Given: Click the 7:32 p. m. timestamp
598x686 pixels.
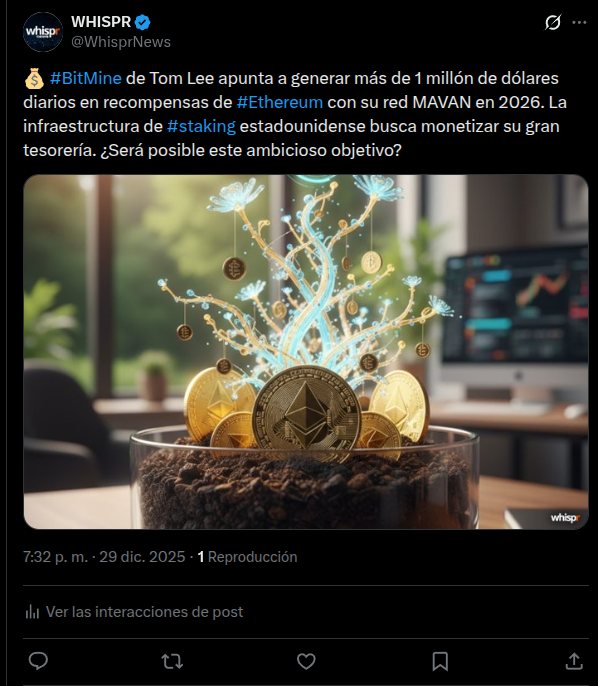Looking at the screenshot, I should [x=55, y=557].
